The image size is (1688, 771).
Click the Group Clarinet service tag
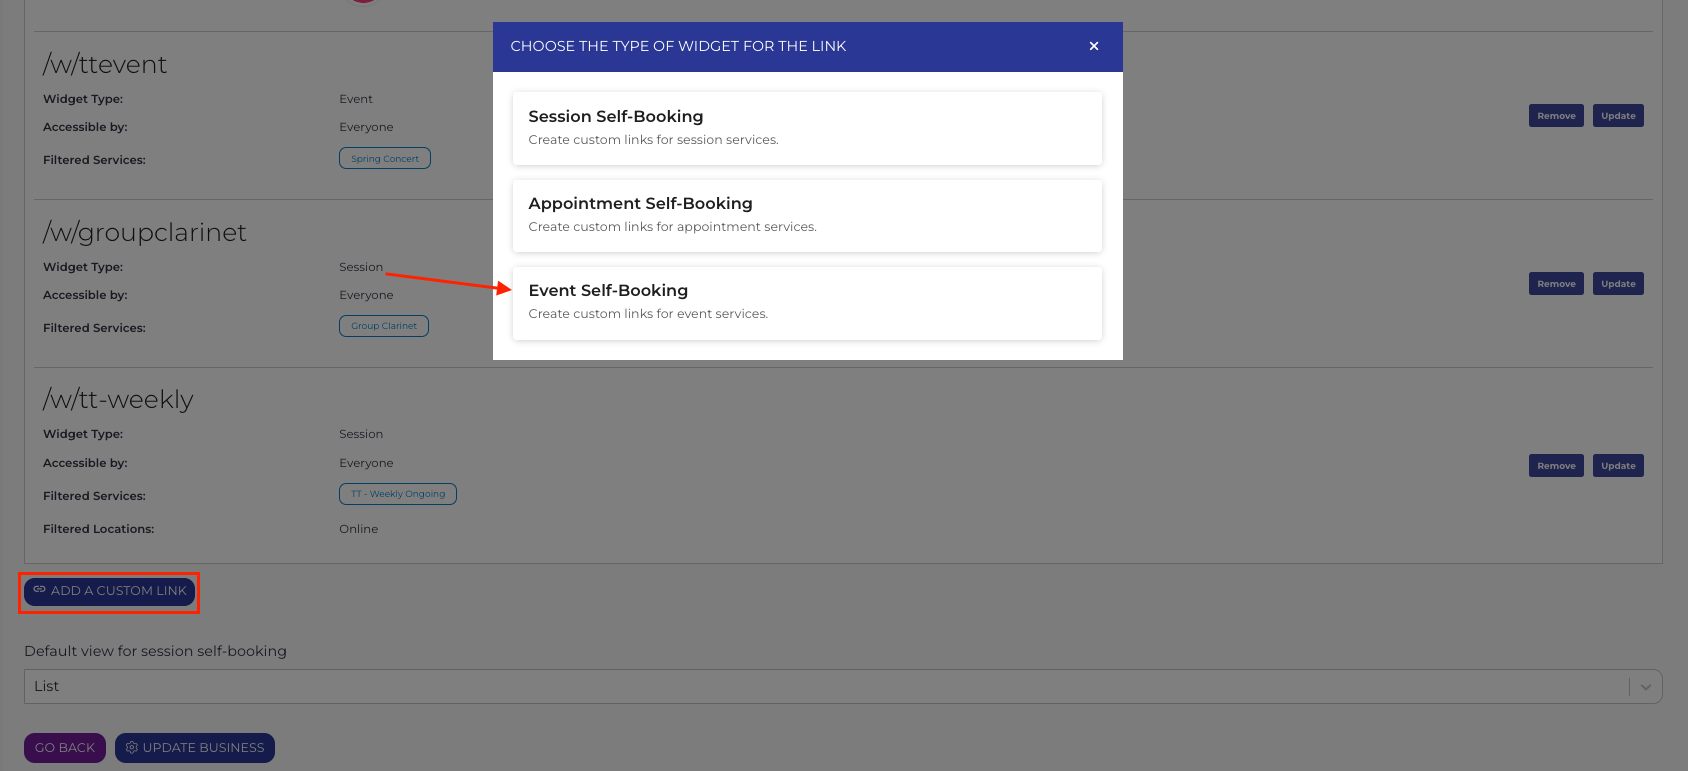384,326
